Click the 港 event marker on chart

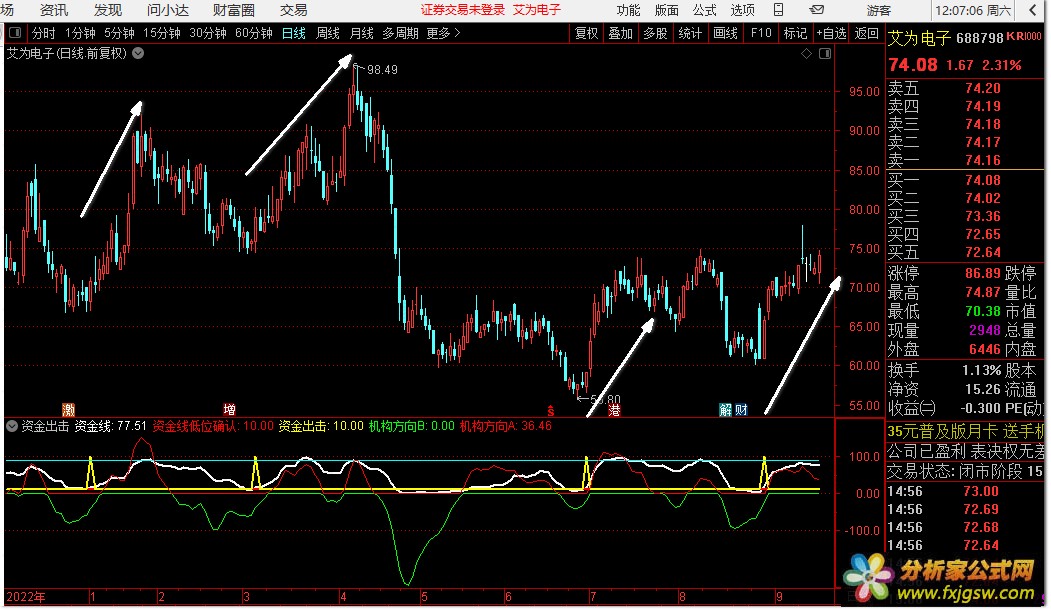coord(614,410)
